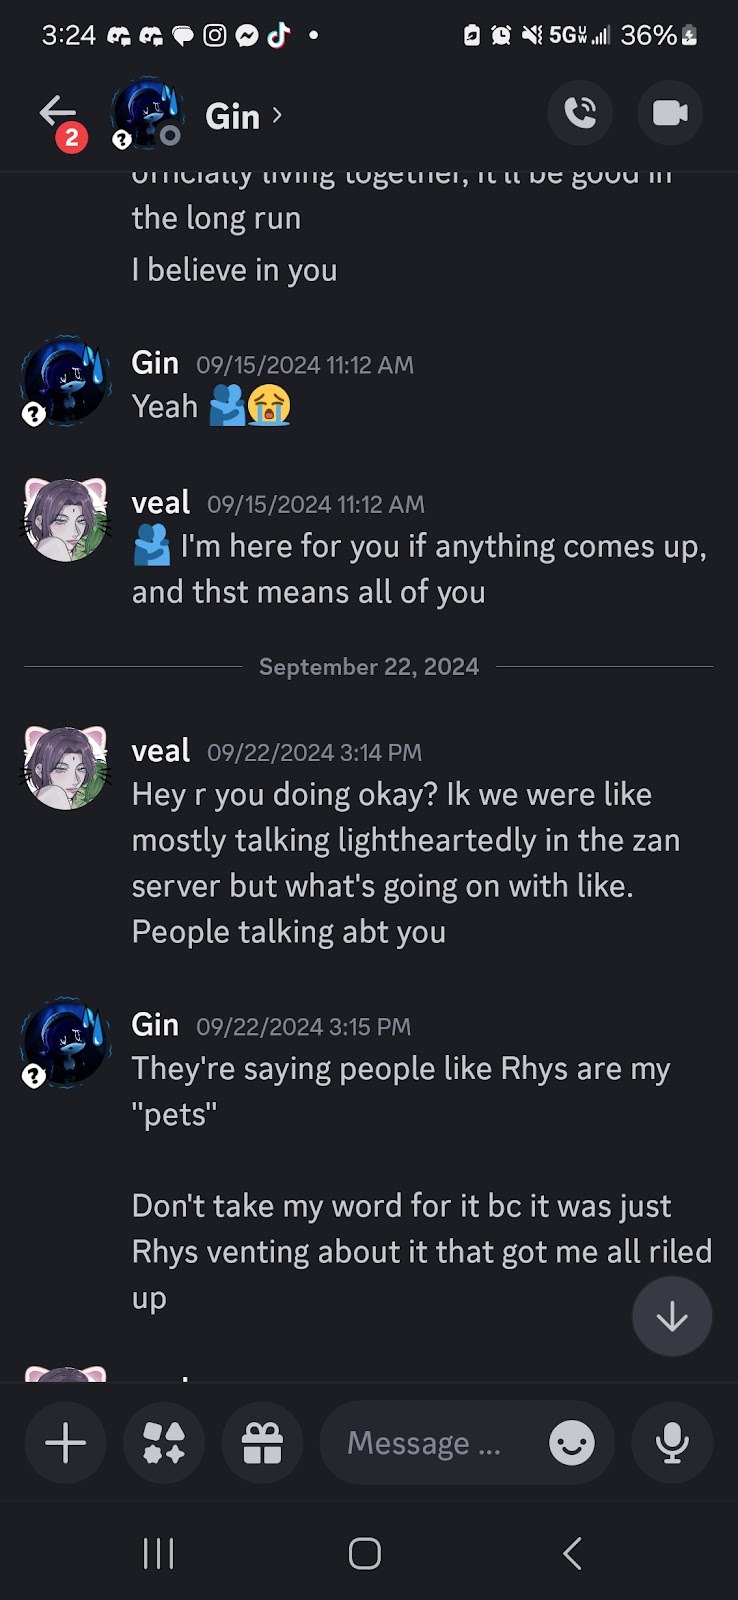Start a voice call with Gin
This screenshot has height=1600, width=738.
580,113
